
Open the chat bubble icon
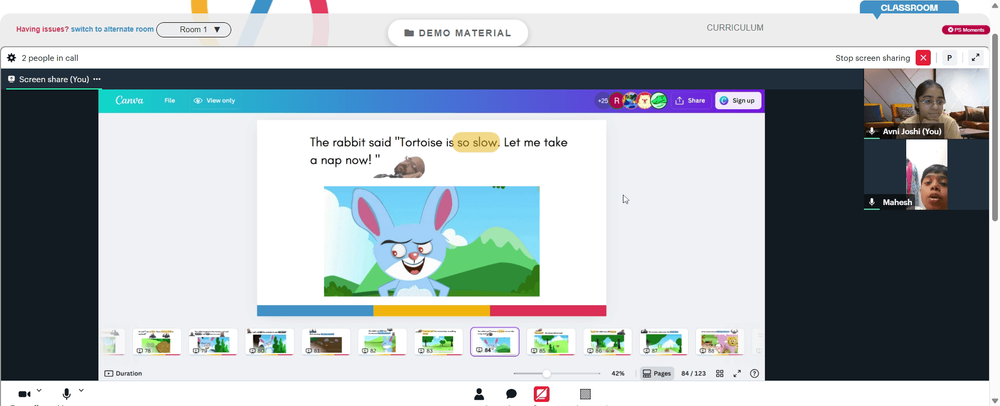[x=511, y=394]
